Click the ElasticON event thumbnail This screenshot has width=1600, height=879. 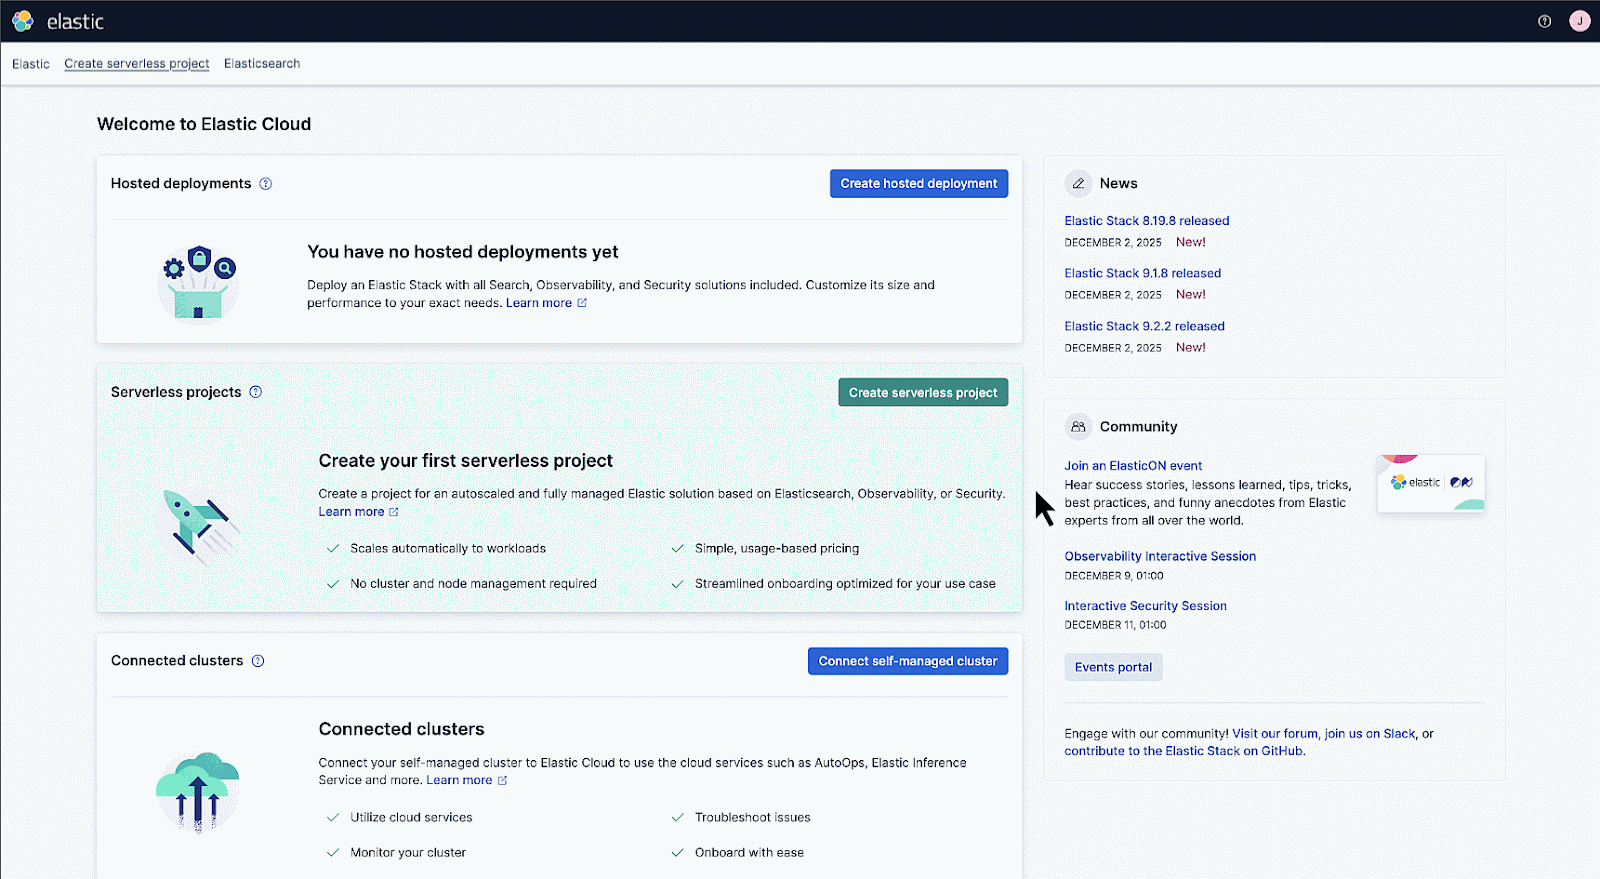(1431, 483)
